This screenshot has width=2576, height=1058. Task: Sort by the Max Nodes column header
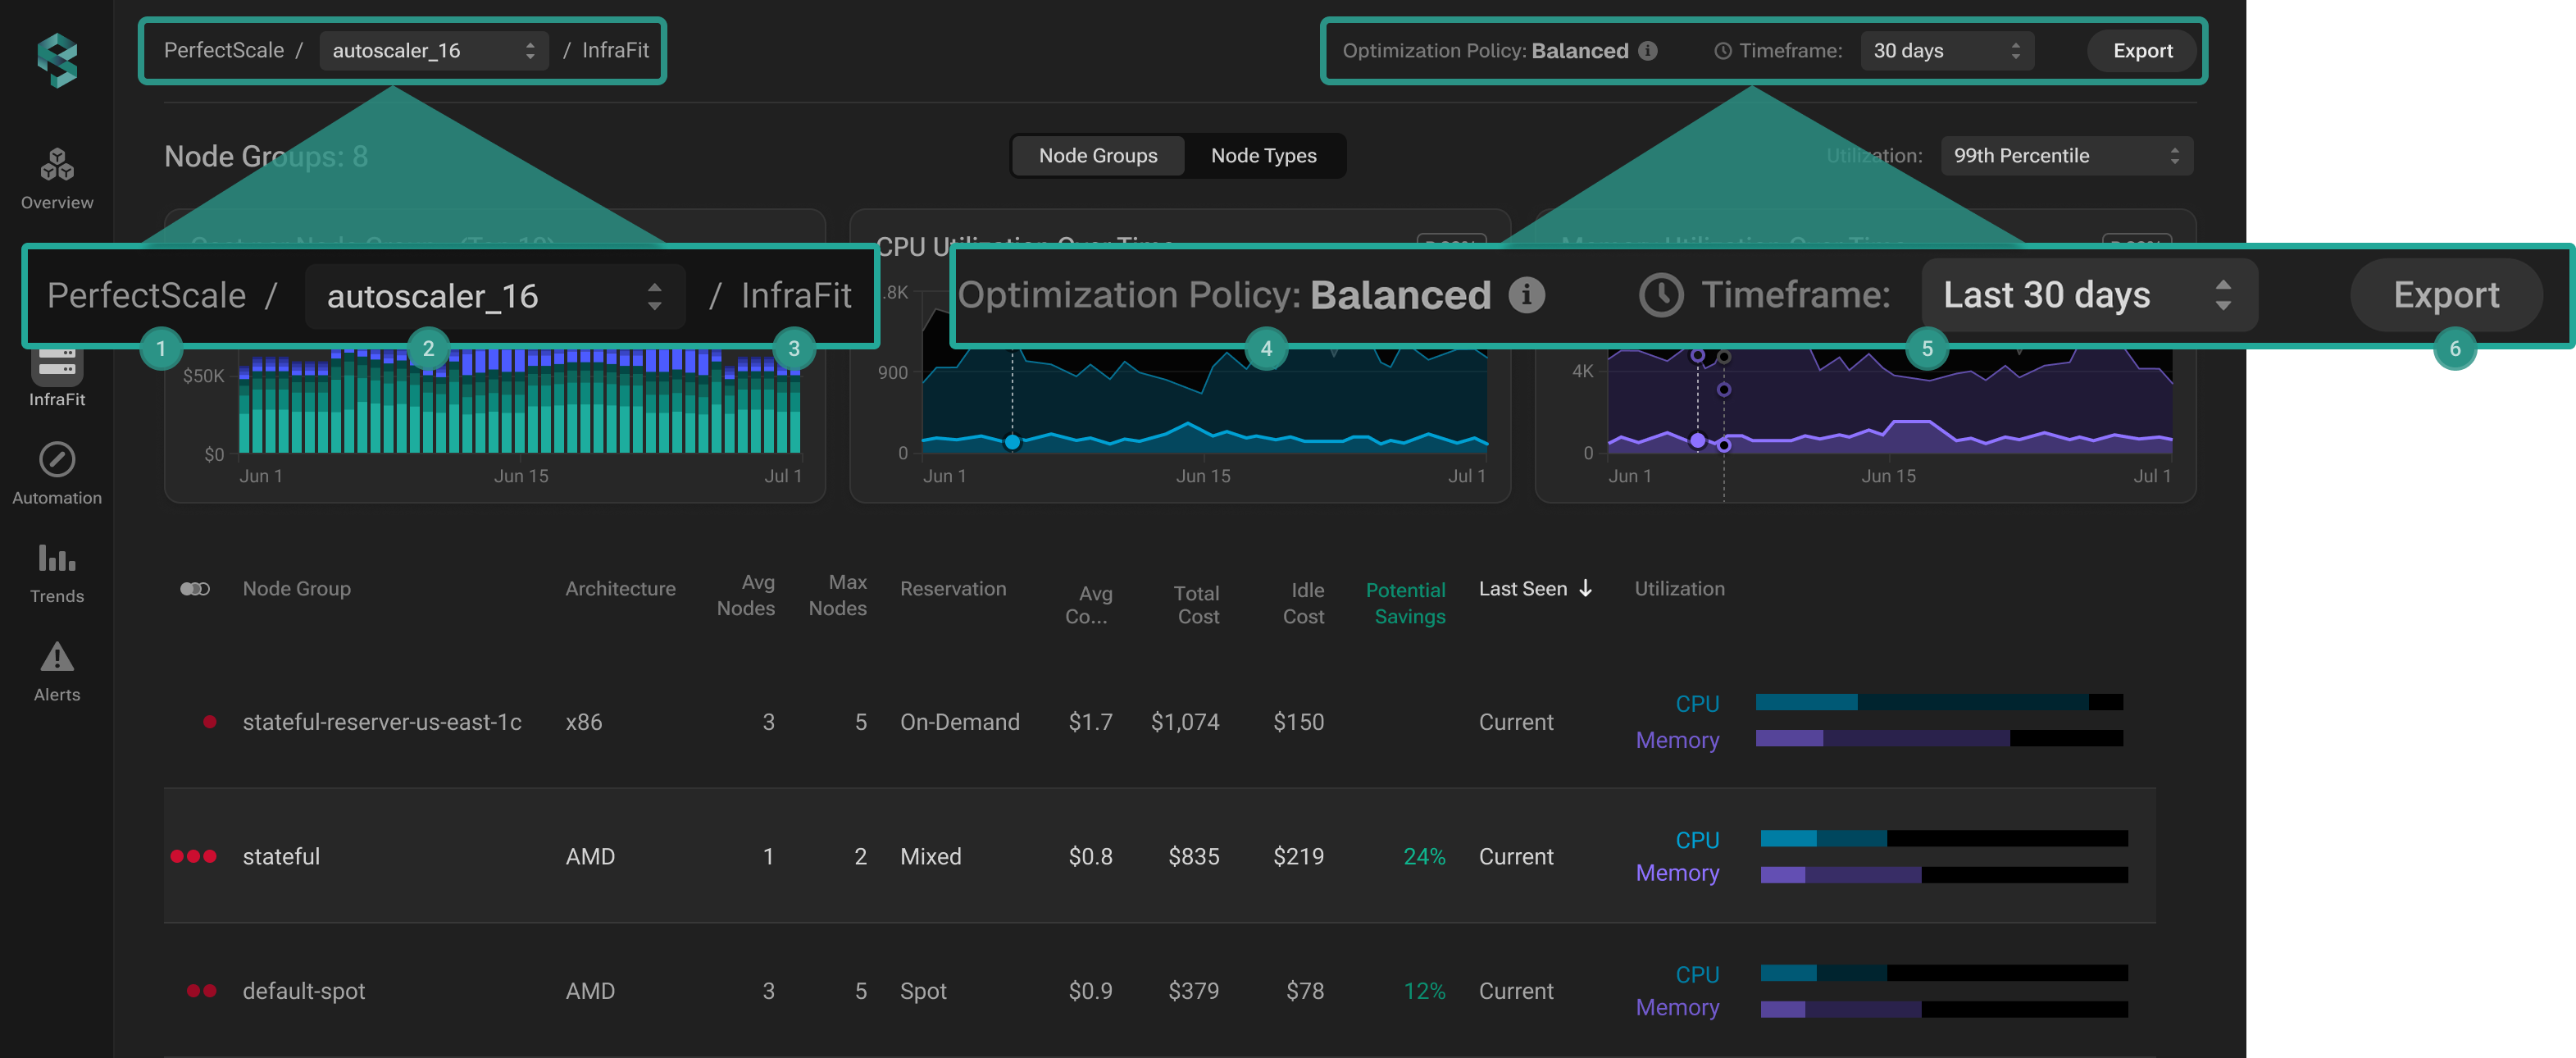838,595
